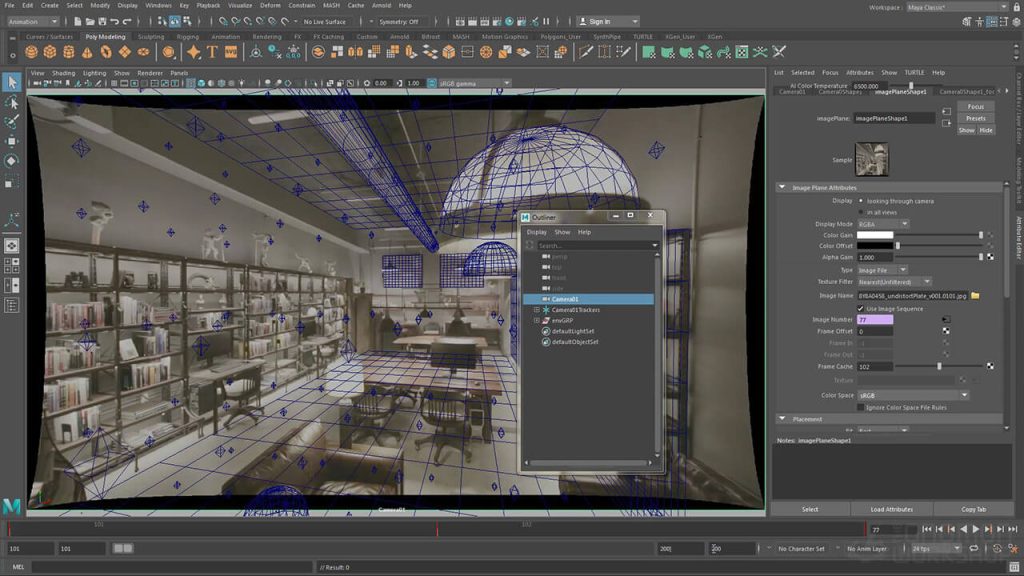Check Ignore Color Space File Rules

(861, 408)
